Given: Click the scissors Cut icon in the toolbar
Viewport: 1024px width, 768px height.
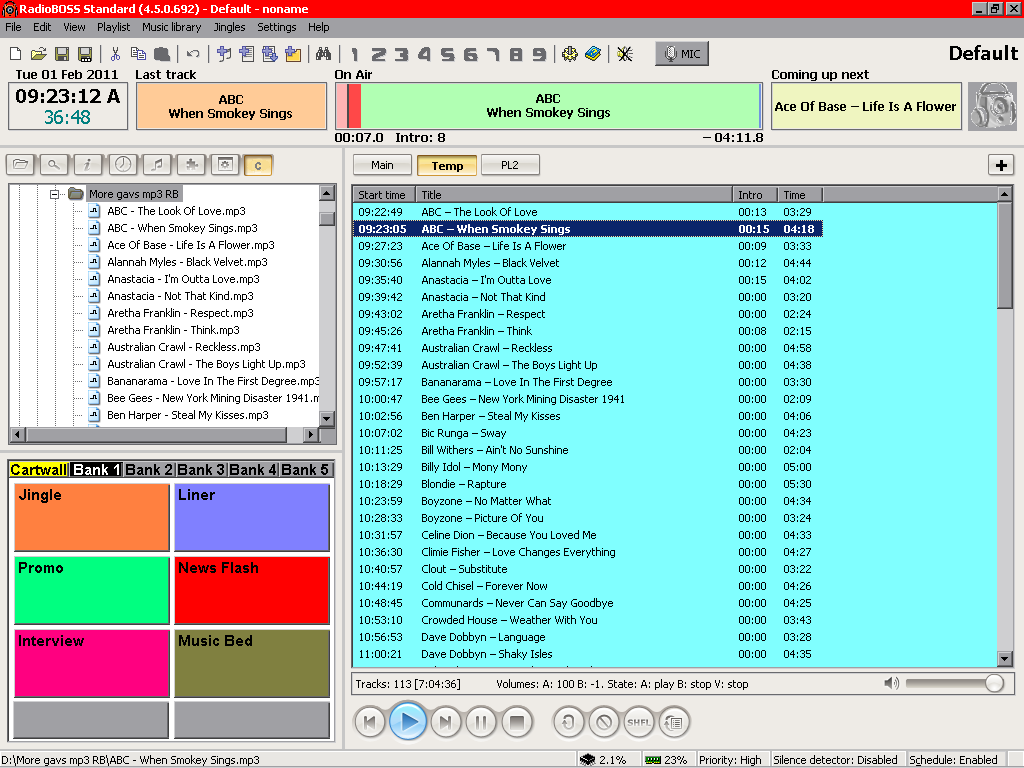Looking at the screenshot, I should [116, 54].
